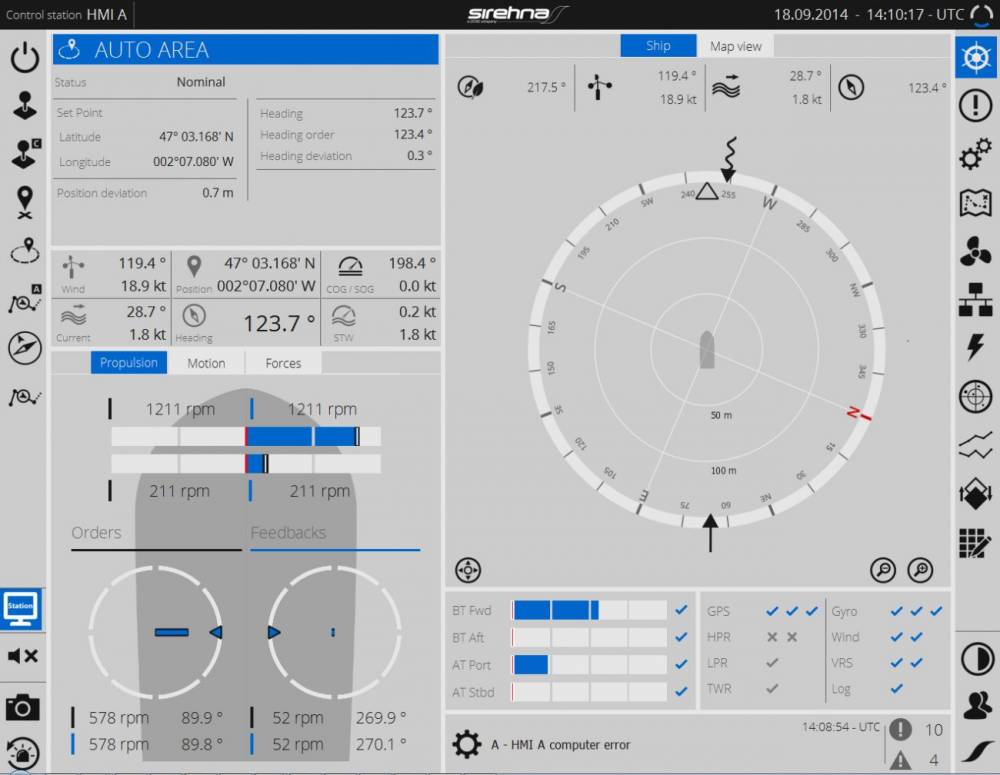Toggle the Log sensor check
1000x775 pixels.
897,689
